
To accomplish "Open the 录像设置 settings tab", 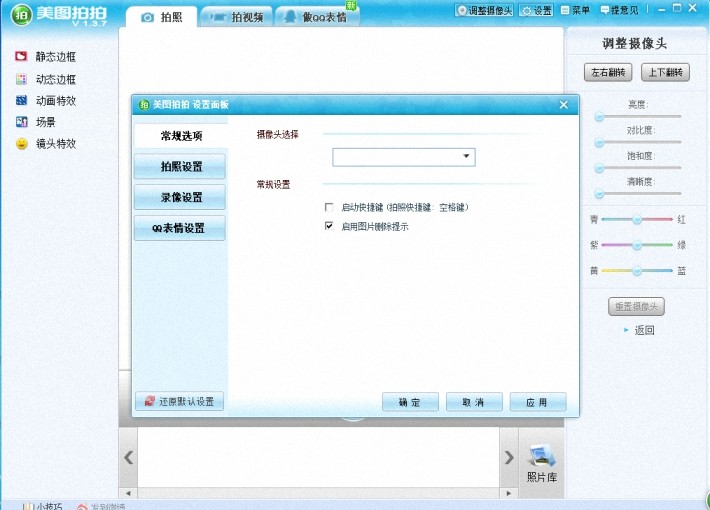I will click(180, 197).
